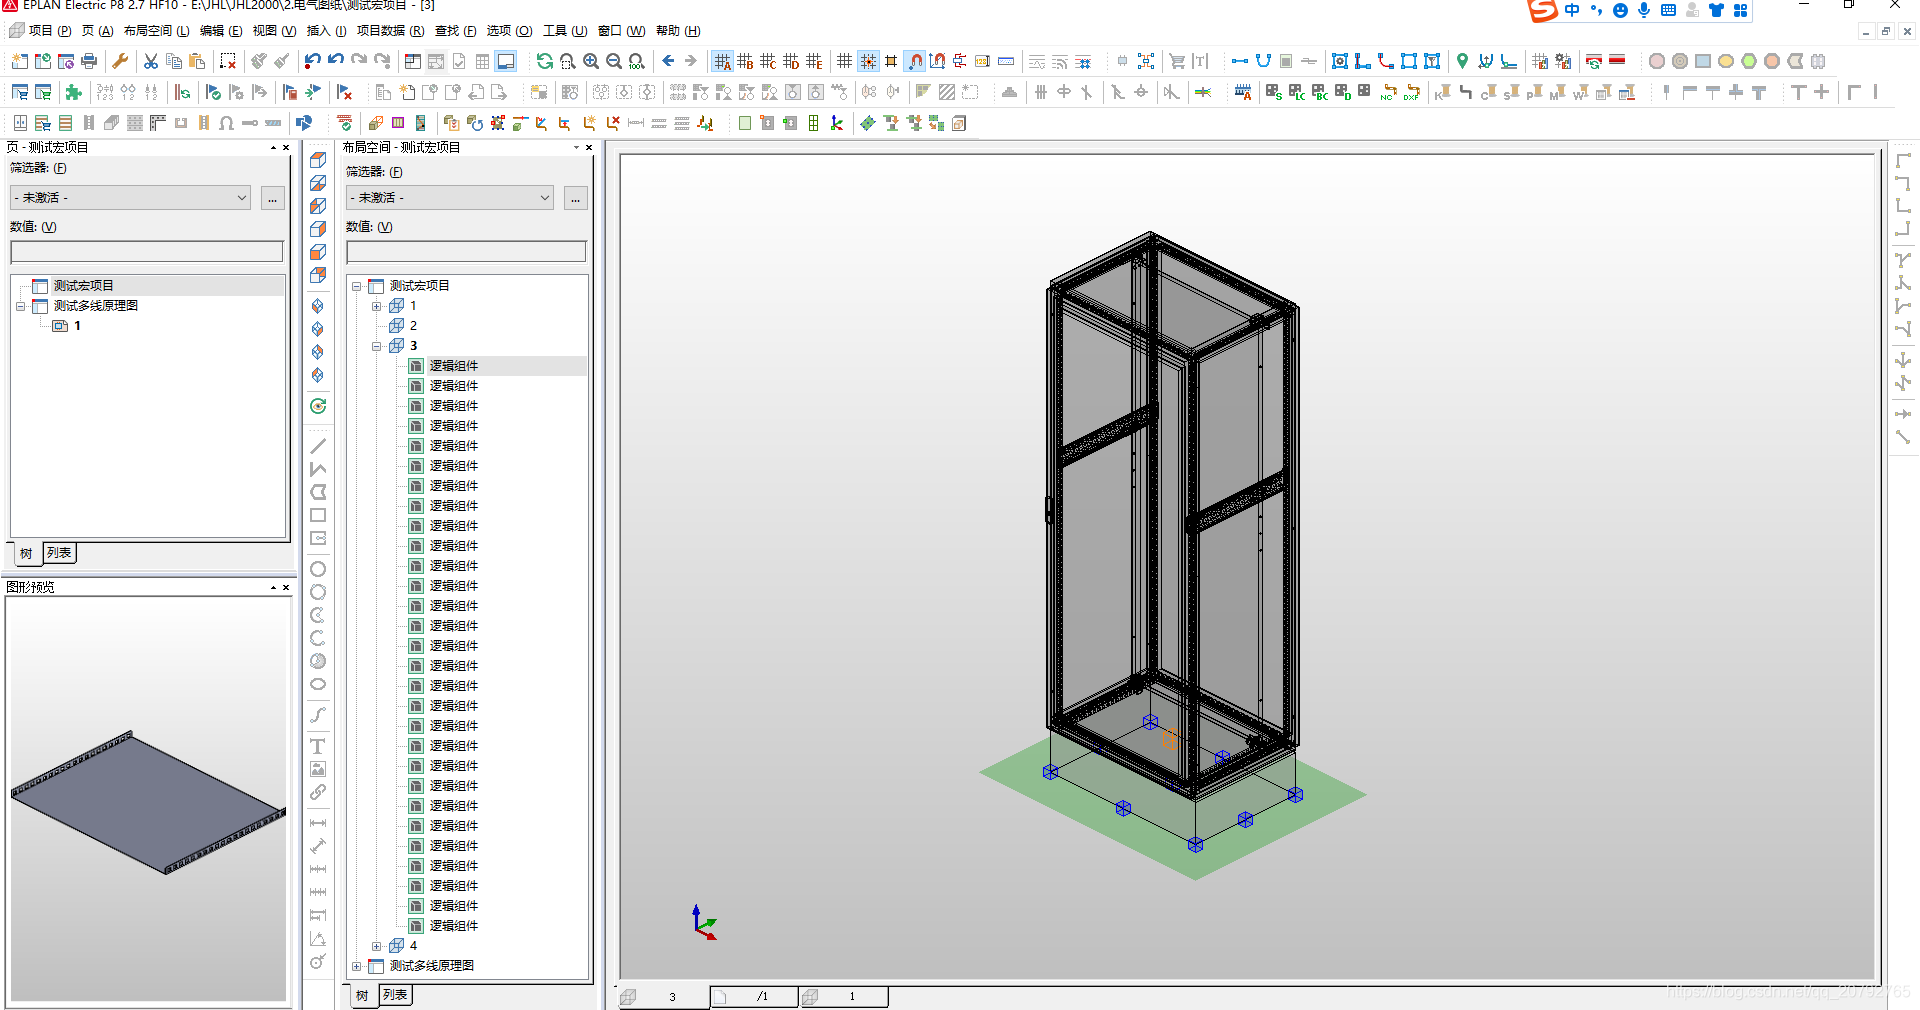Toggle the grid A display button
Image resolution: width=1920 pixels, height=1010 pixels.
click(722, 62)
